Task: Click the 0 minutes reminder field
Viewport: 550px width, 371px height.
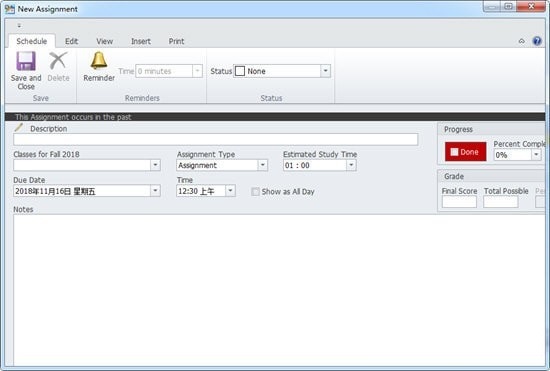Action: pyautogui.click(x=164, y=71)
